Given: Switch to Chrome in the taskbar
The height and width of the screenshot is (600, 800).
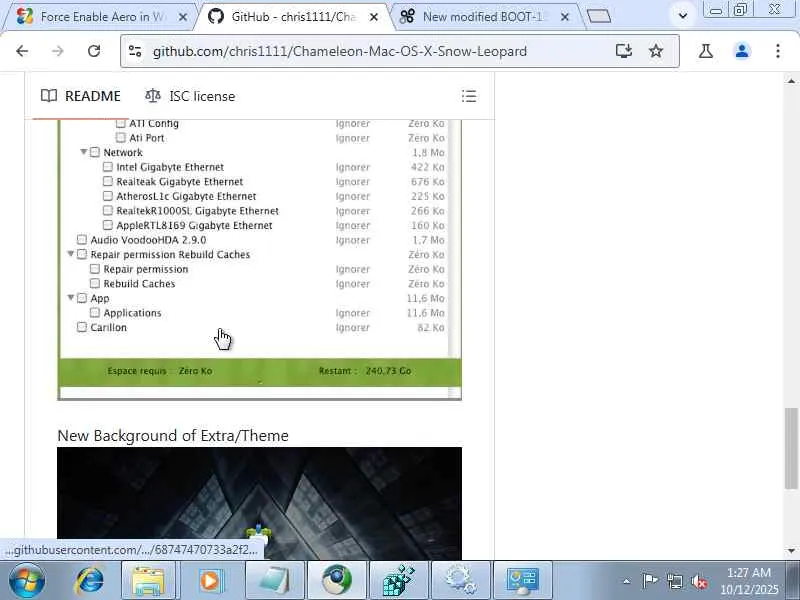Looking at the screenshot, I should tap(337, 581).
